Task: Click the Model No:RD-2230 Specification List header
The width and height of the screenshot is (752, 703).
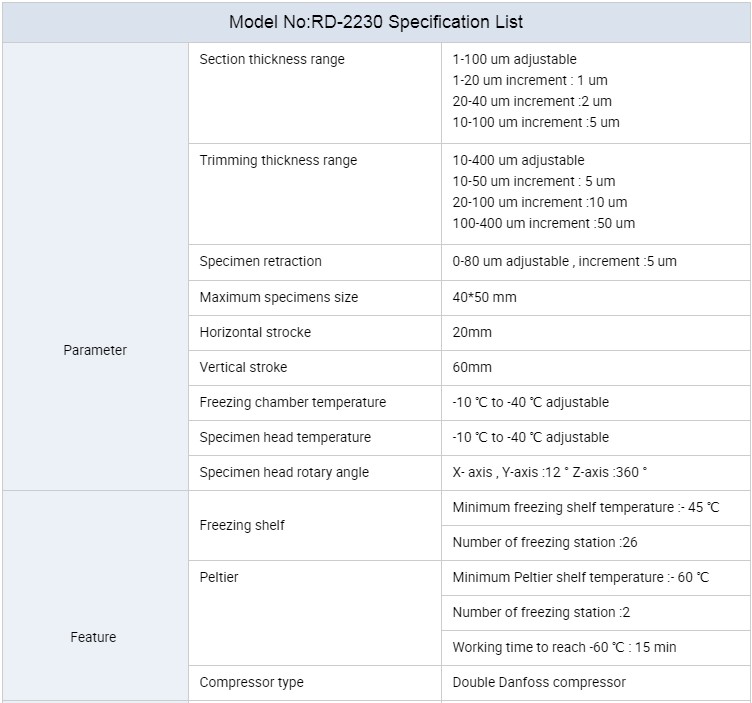Action: [376, 22]
